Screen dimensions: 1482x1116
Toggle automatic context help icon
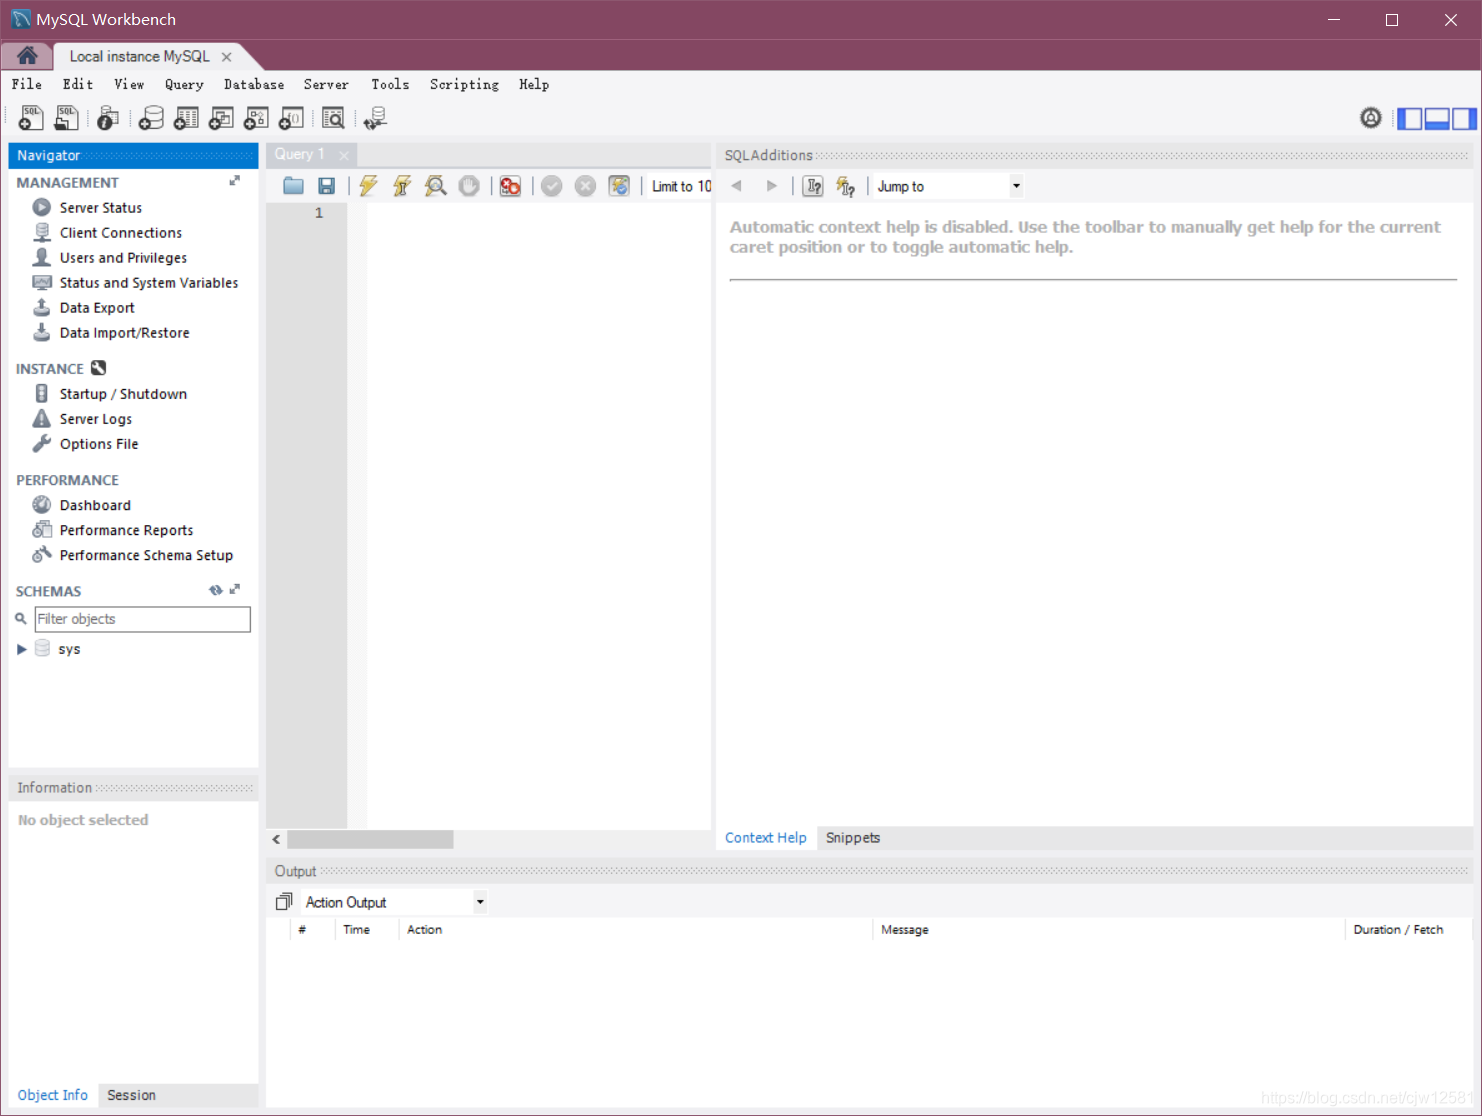pyautogui.click(x=846, y=186)
